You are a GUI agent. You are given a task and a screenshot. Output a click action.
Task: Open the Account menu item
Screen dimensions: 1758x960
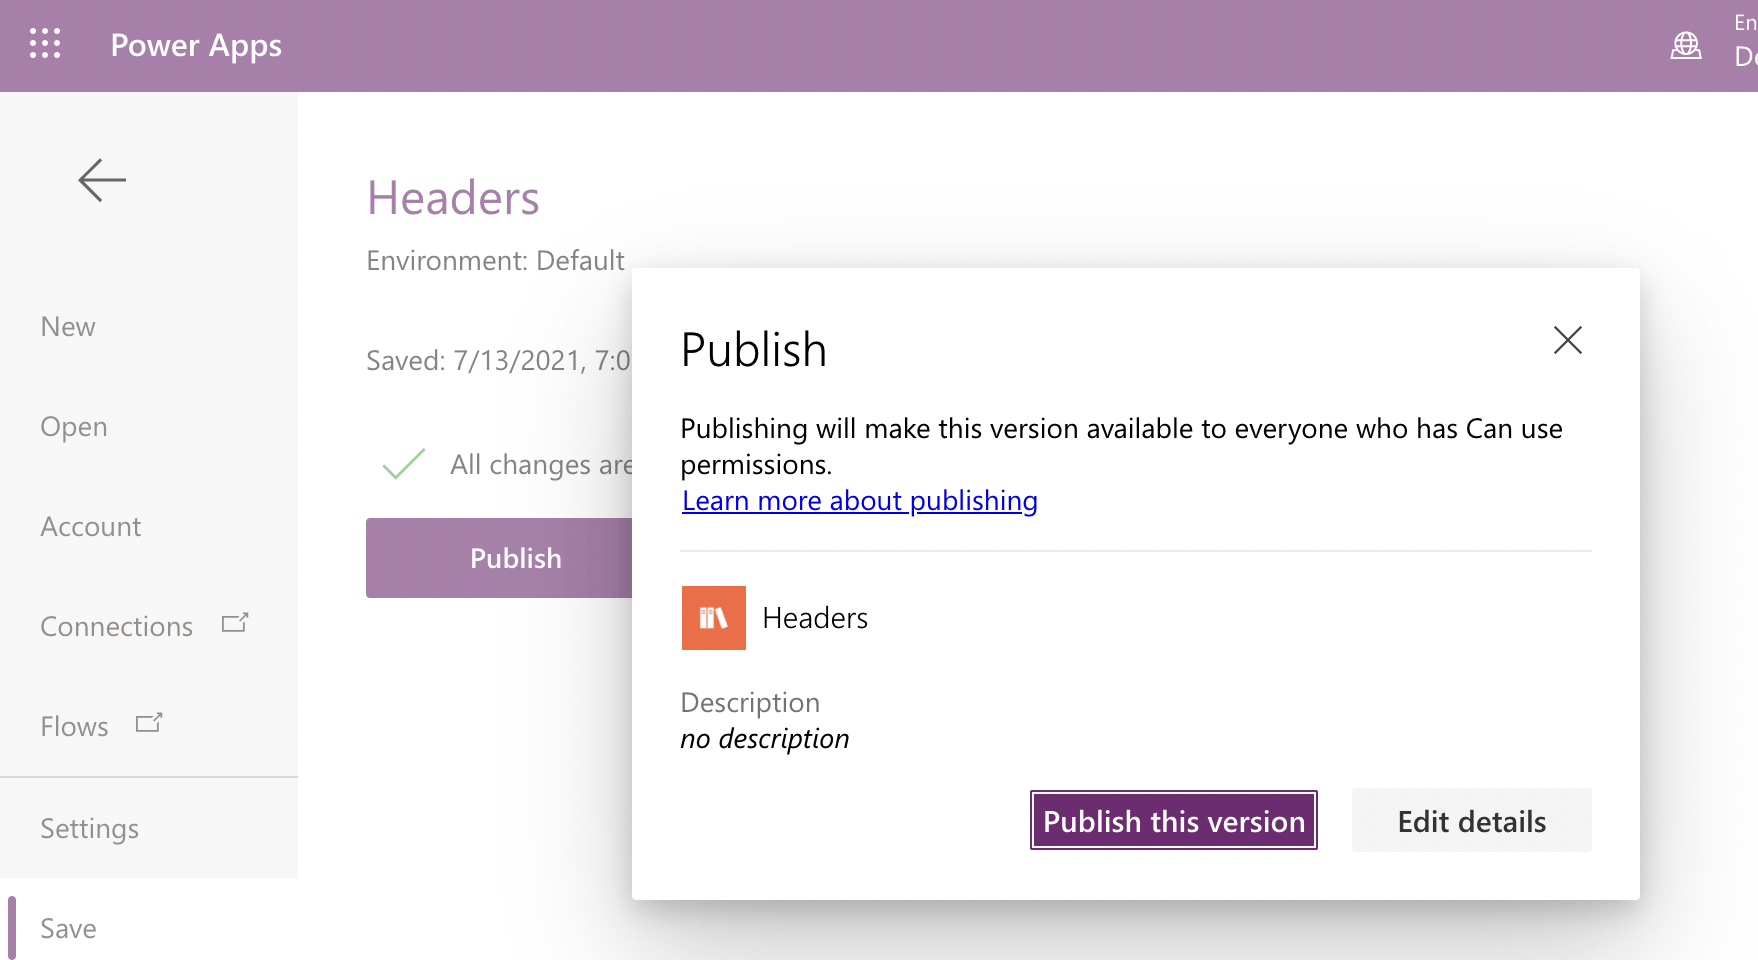pos(91,527)
